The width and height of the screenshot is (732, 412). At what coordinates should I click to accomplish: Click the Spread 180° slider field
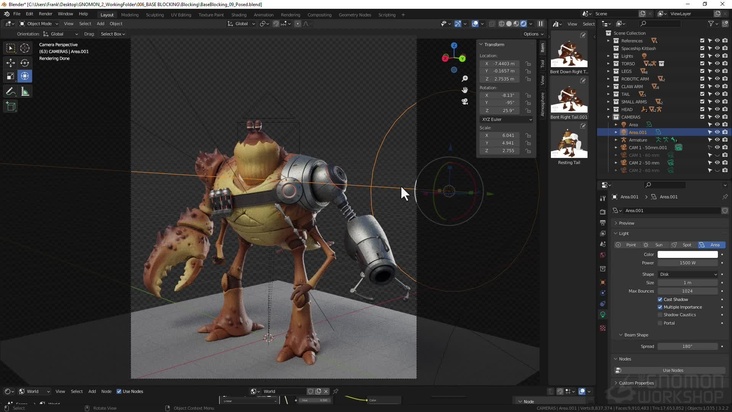(x=688, y=347)
